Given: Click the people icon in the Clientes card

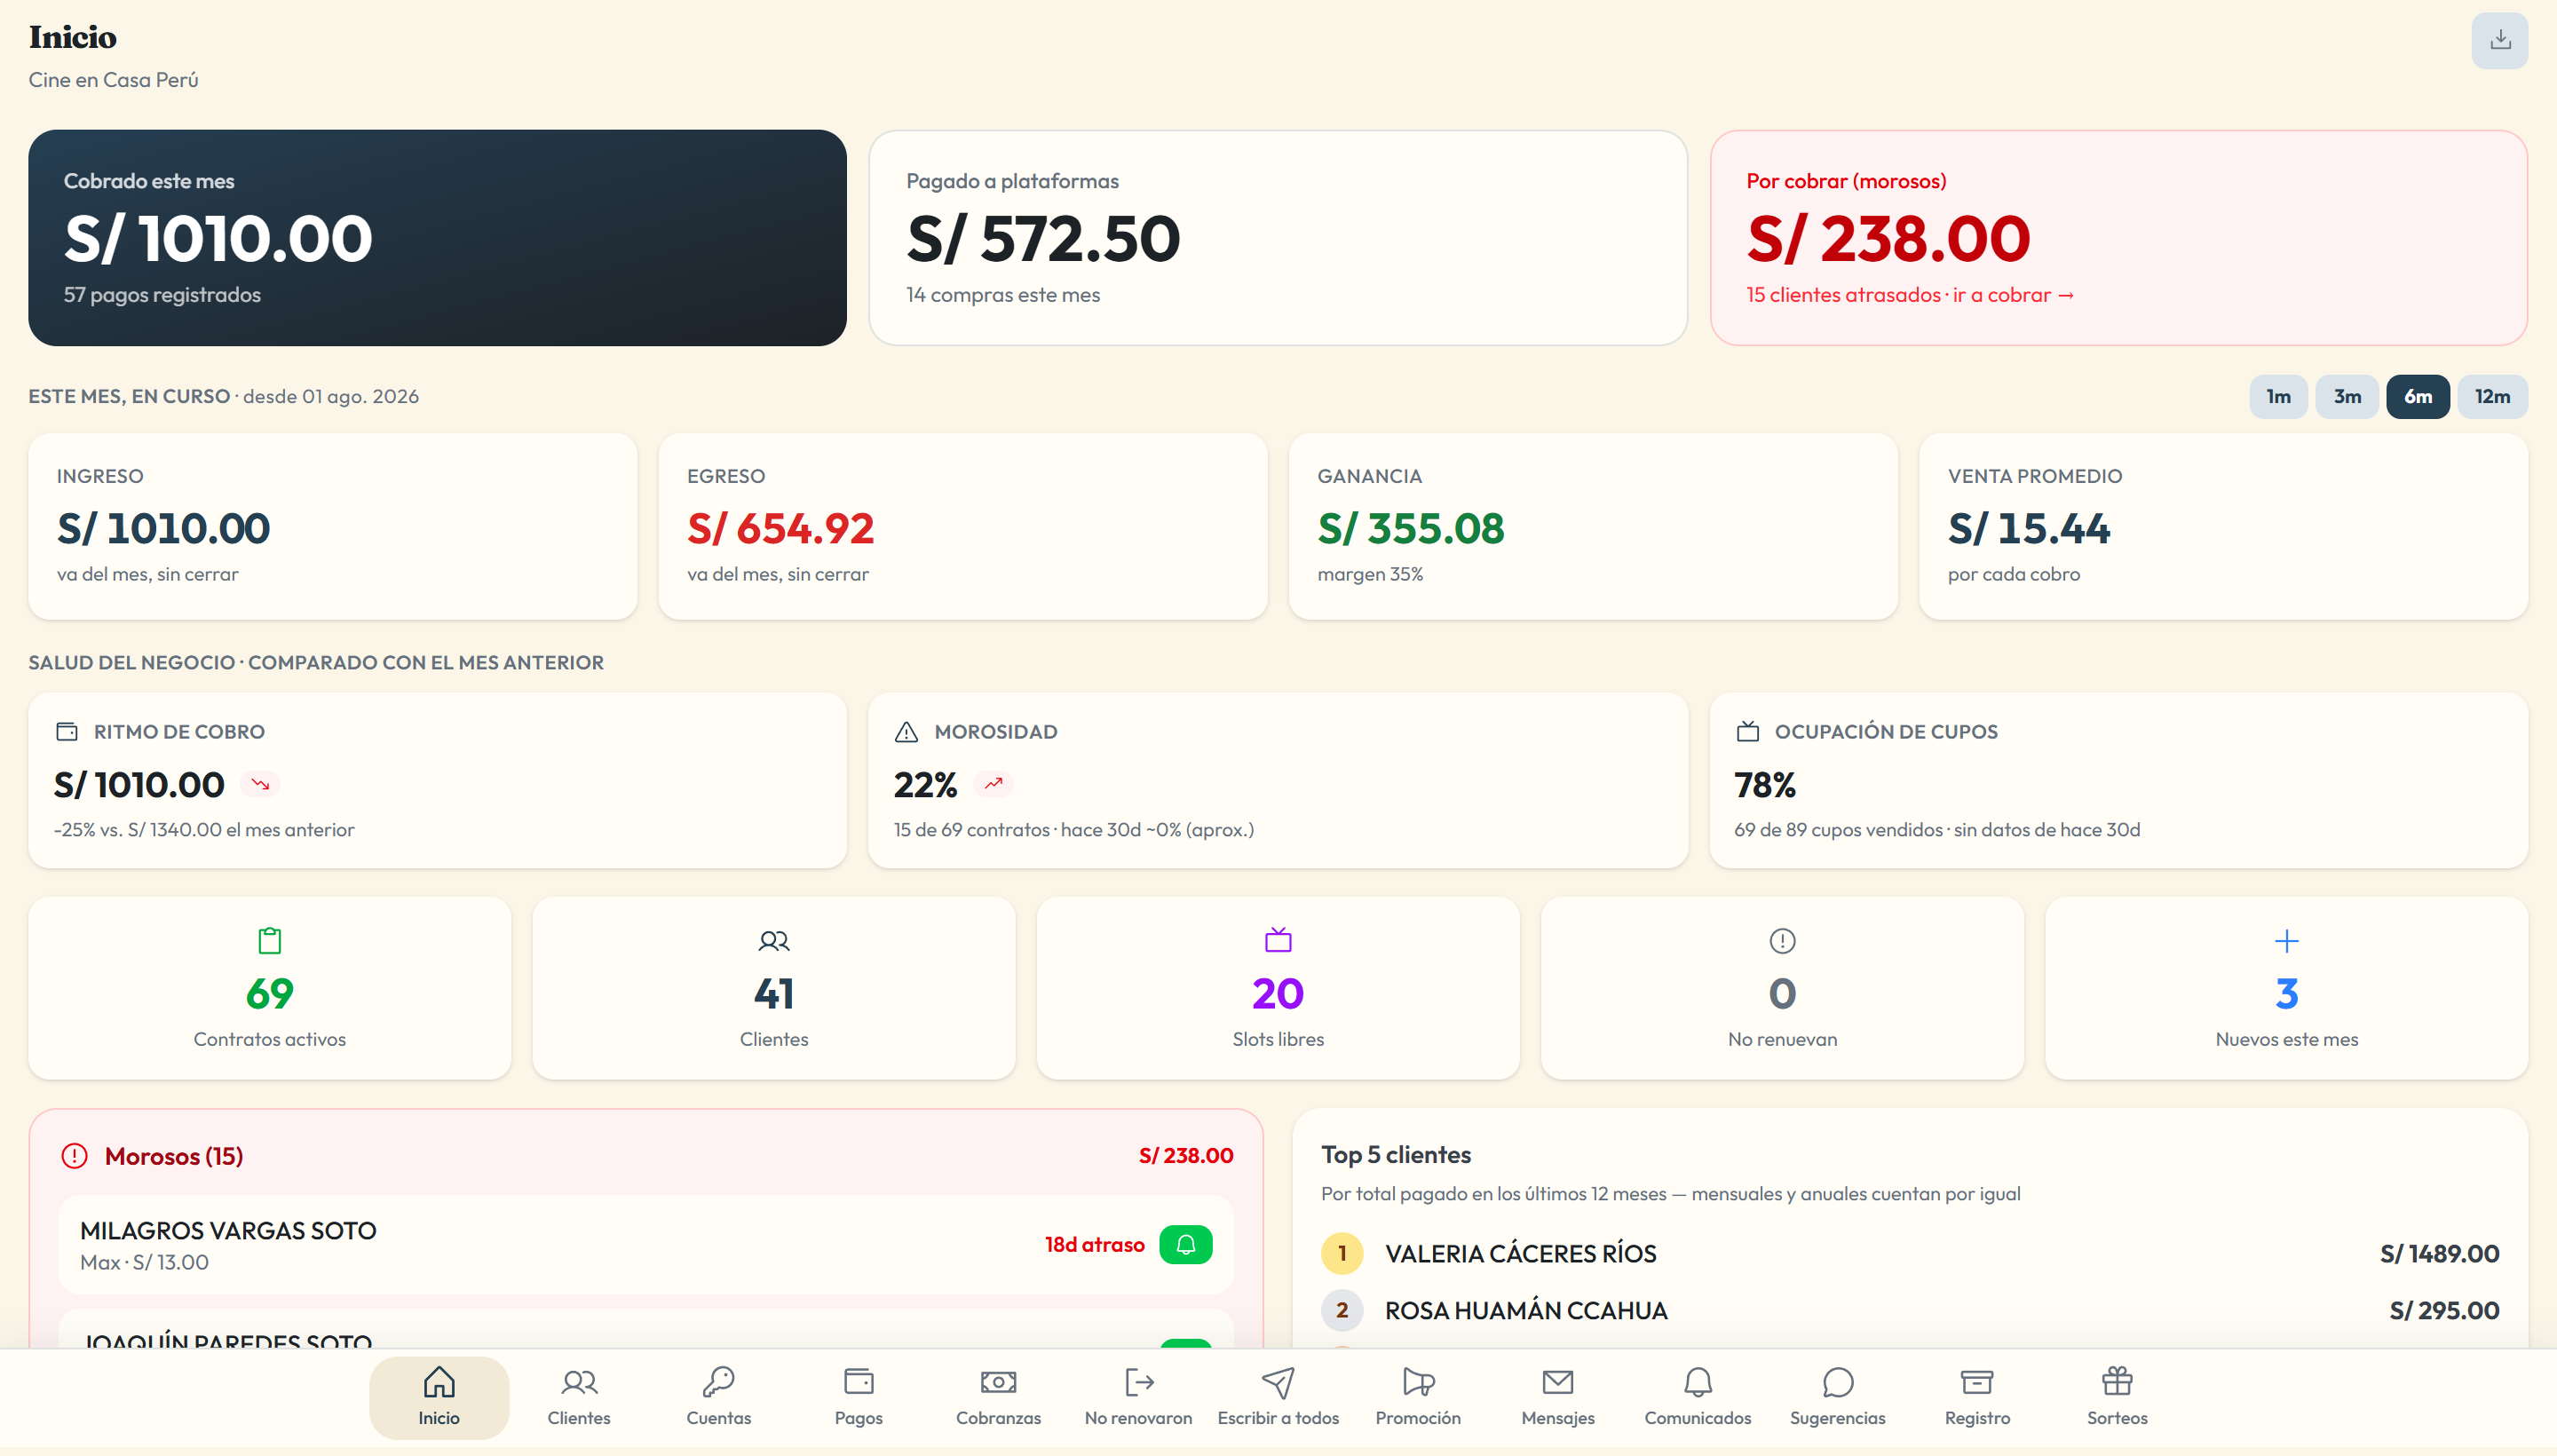Looking at the screenshot, I should (774, 941).
